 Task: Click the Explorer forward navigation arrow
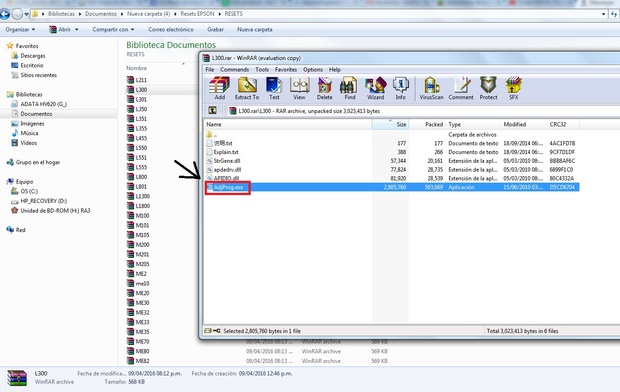(x=17, y=14)
